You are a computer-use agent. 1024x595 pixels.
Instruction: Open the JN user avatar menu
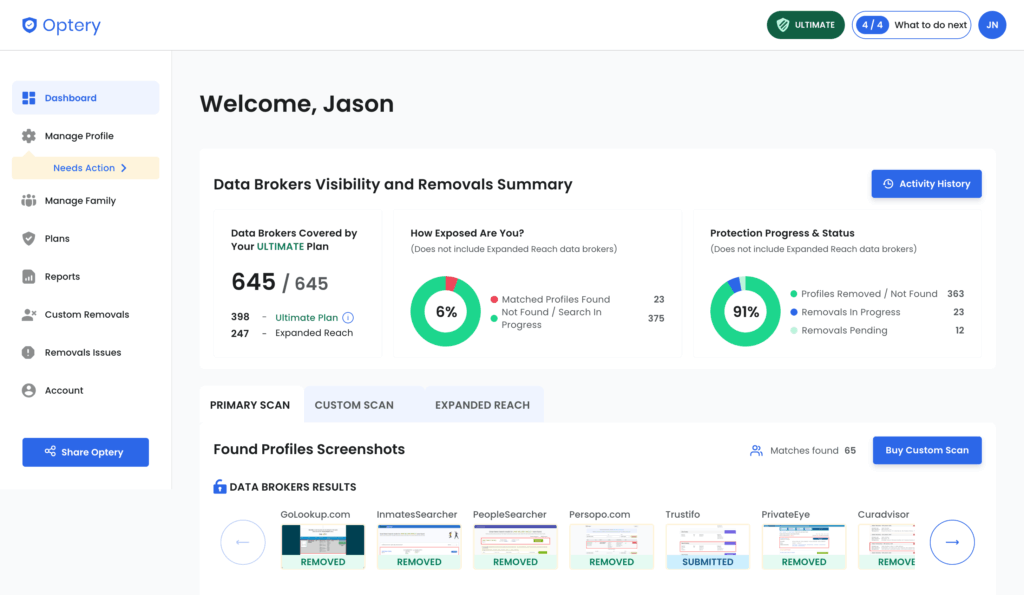point(991,25)
